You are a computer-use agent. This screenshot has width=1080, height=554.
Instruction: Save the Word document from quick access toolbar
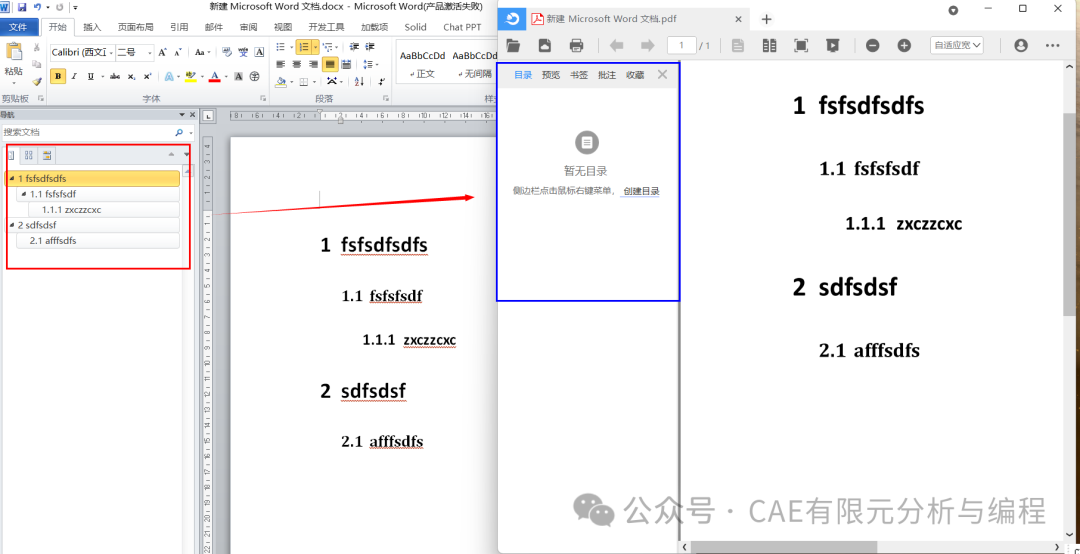22,7
